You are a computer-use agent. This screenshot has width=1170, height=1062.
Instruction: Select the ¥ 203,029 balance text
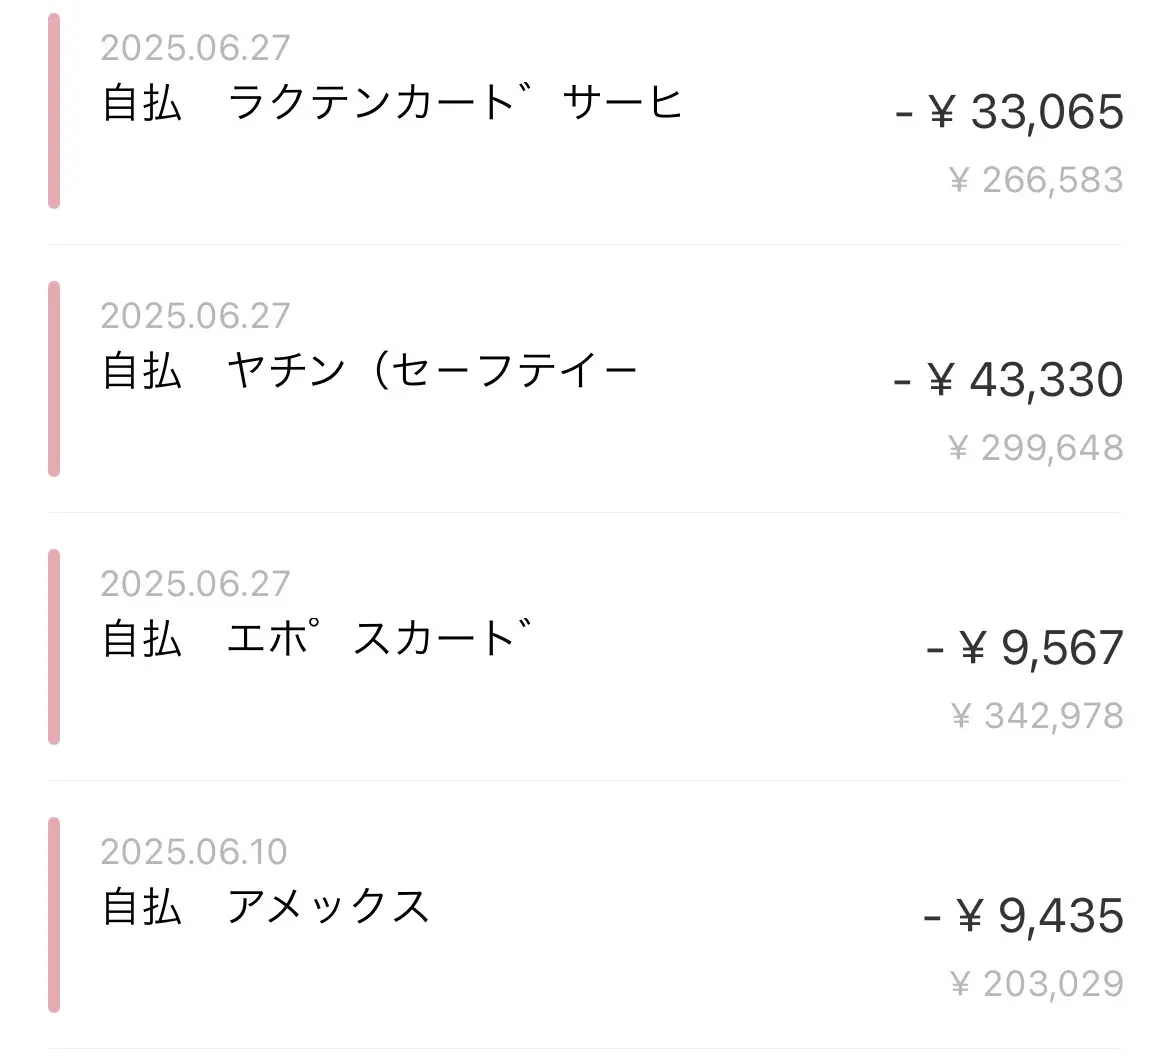1036,984
